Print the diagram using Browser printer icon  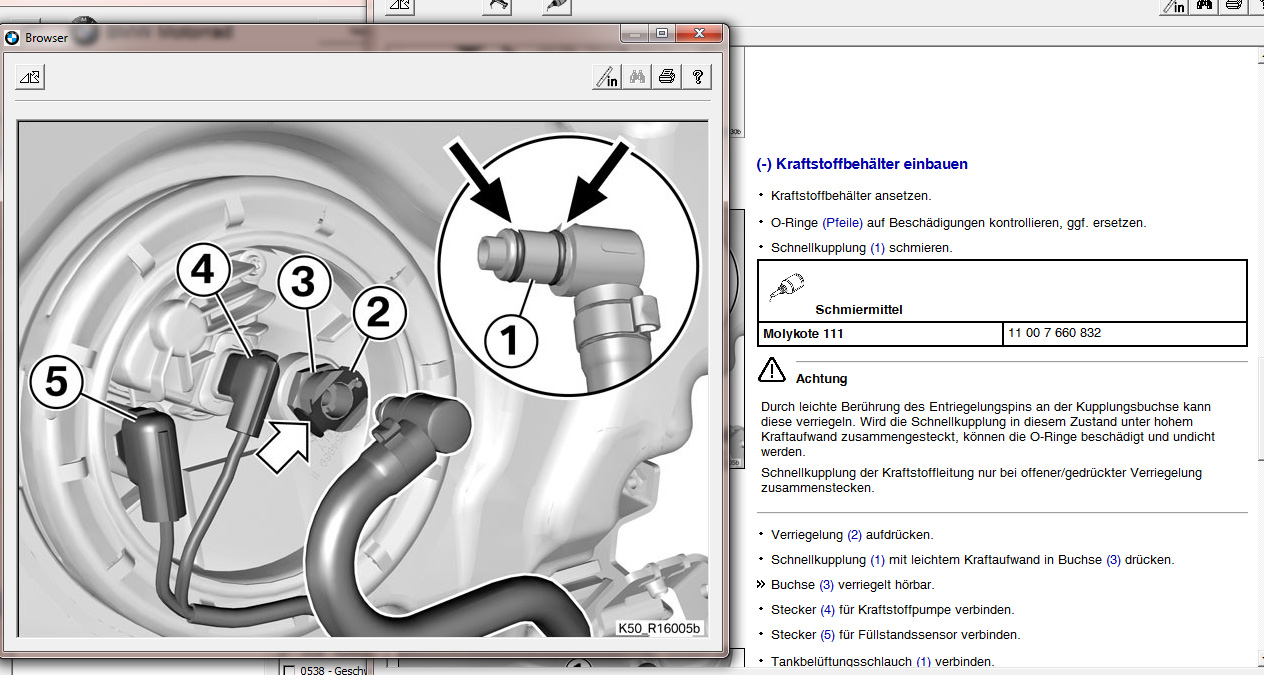(667, 77)
